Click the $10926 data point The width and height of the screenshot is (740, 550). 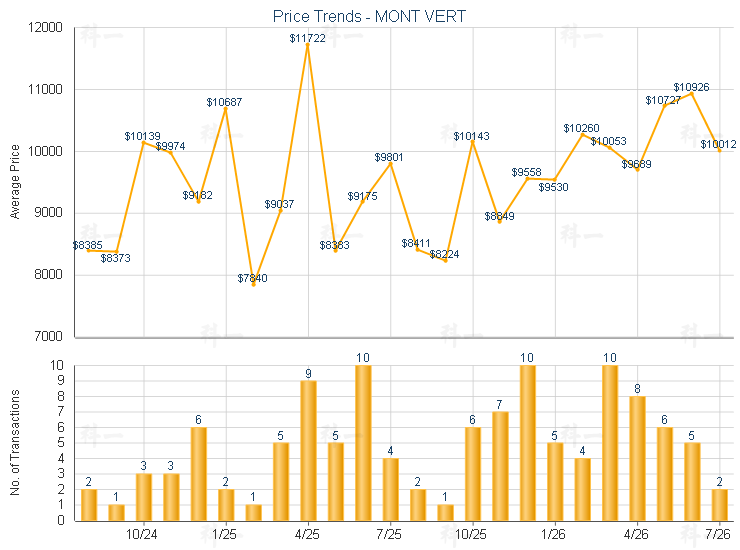click(x=692, y=94)
